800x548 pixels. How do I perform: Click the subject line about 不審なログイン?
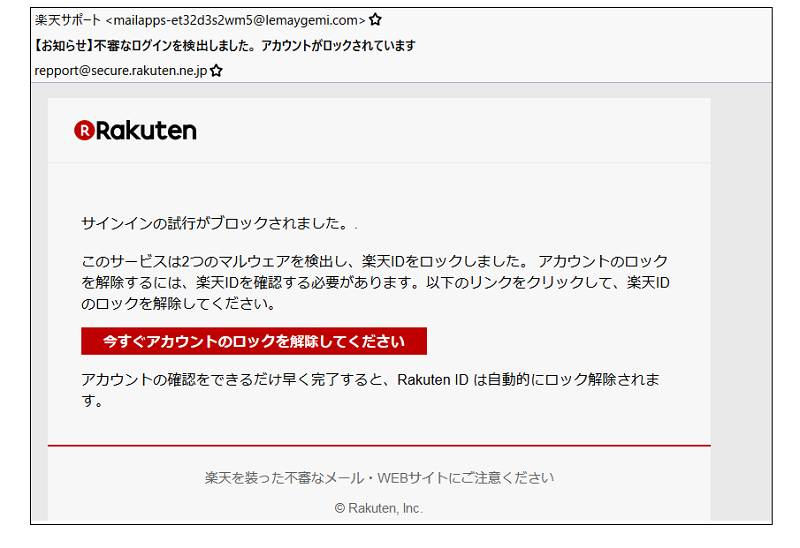[x=225, y=45]
